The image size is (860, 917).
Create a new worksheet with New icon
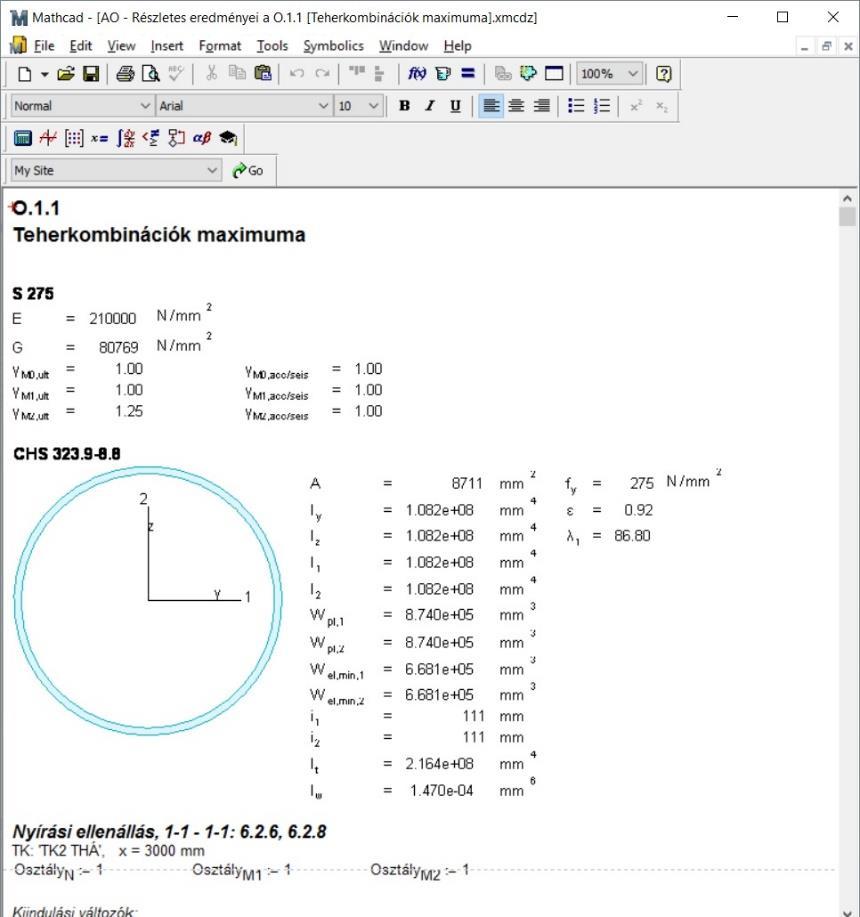25,74
